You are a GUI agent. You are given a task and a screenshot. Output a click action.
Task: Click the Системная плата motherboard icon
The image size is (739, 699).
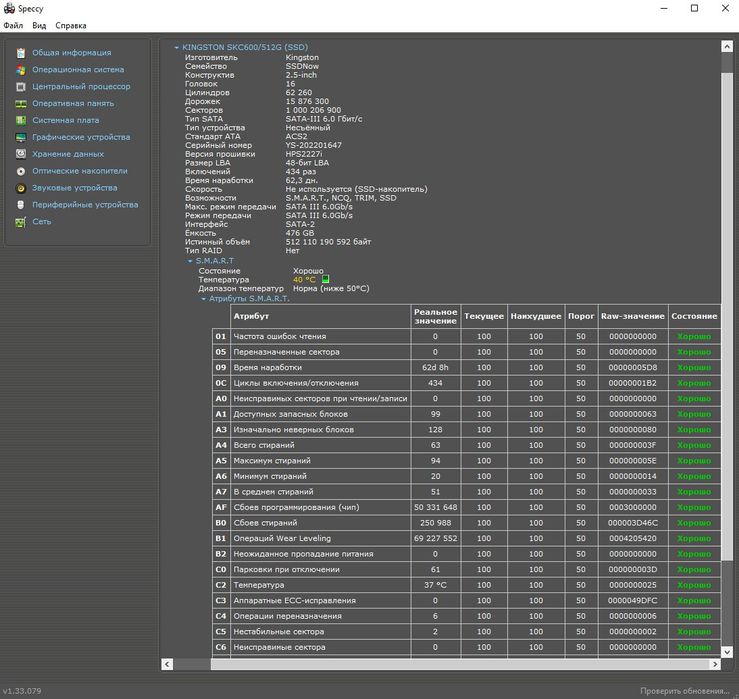pos(21,121)
